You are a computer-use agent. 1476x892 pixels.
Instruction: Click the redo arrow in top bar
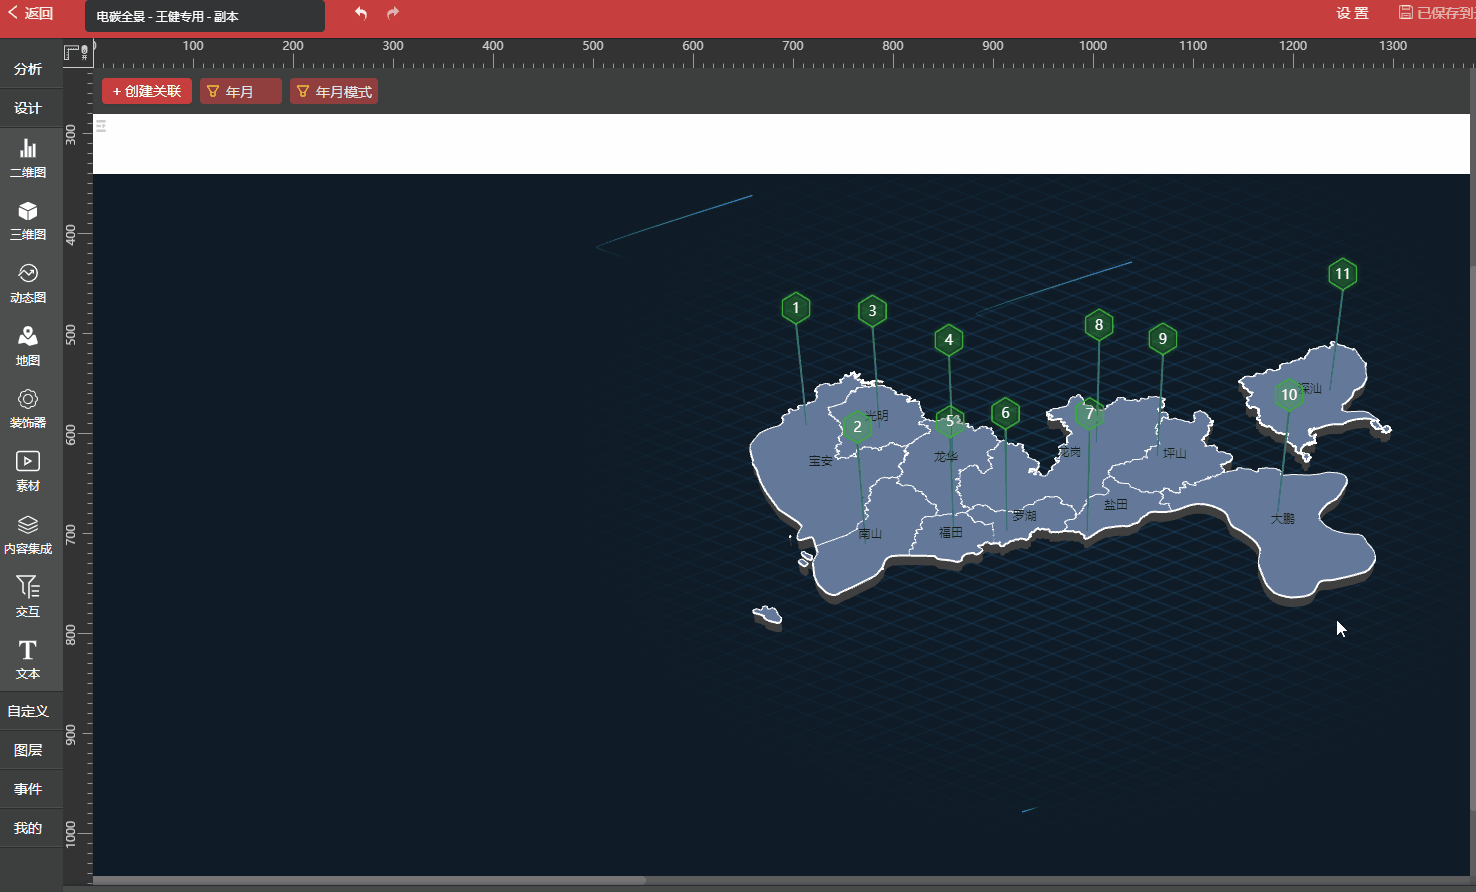pyautogui.click(x=393, y=13)
